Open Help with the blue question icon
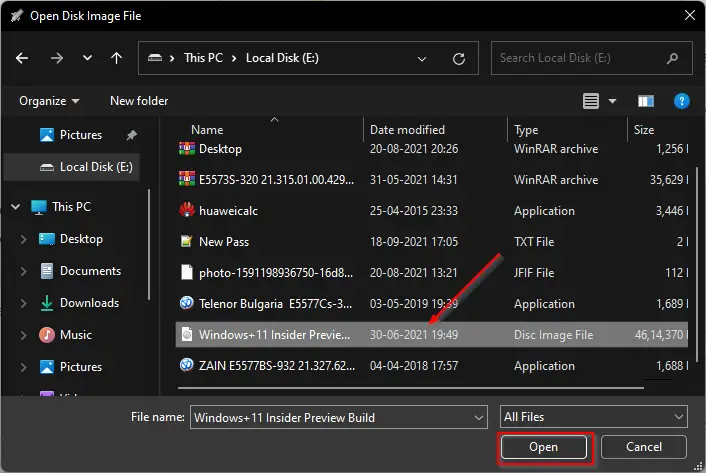The image size is (706, 473). tap(682, 101)
